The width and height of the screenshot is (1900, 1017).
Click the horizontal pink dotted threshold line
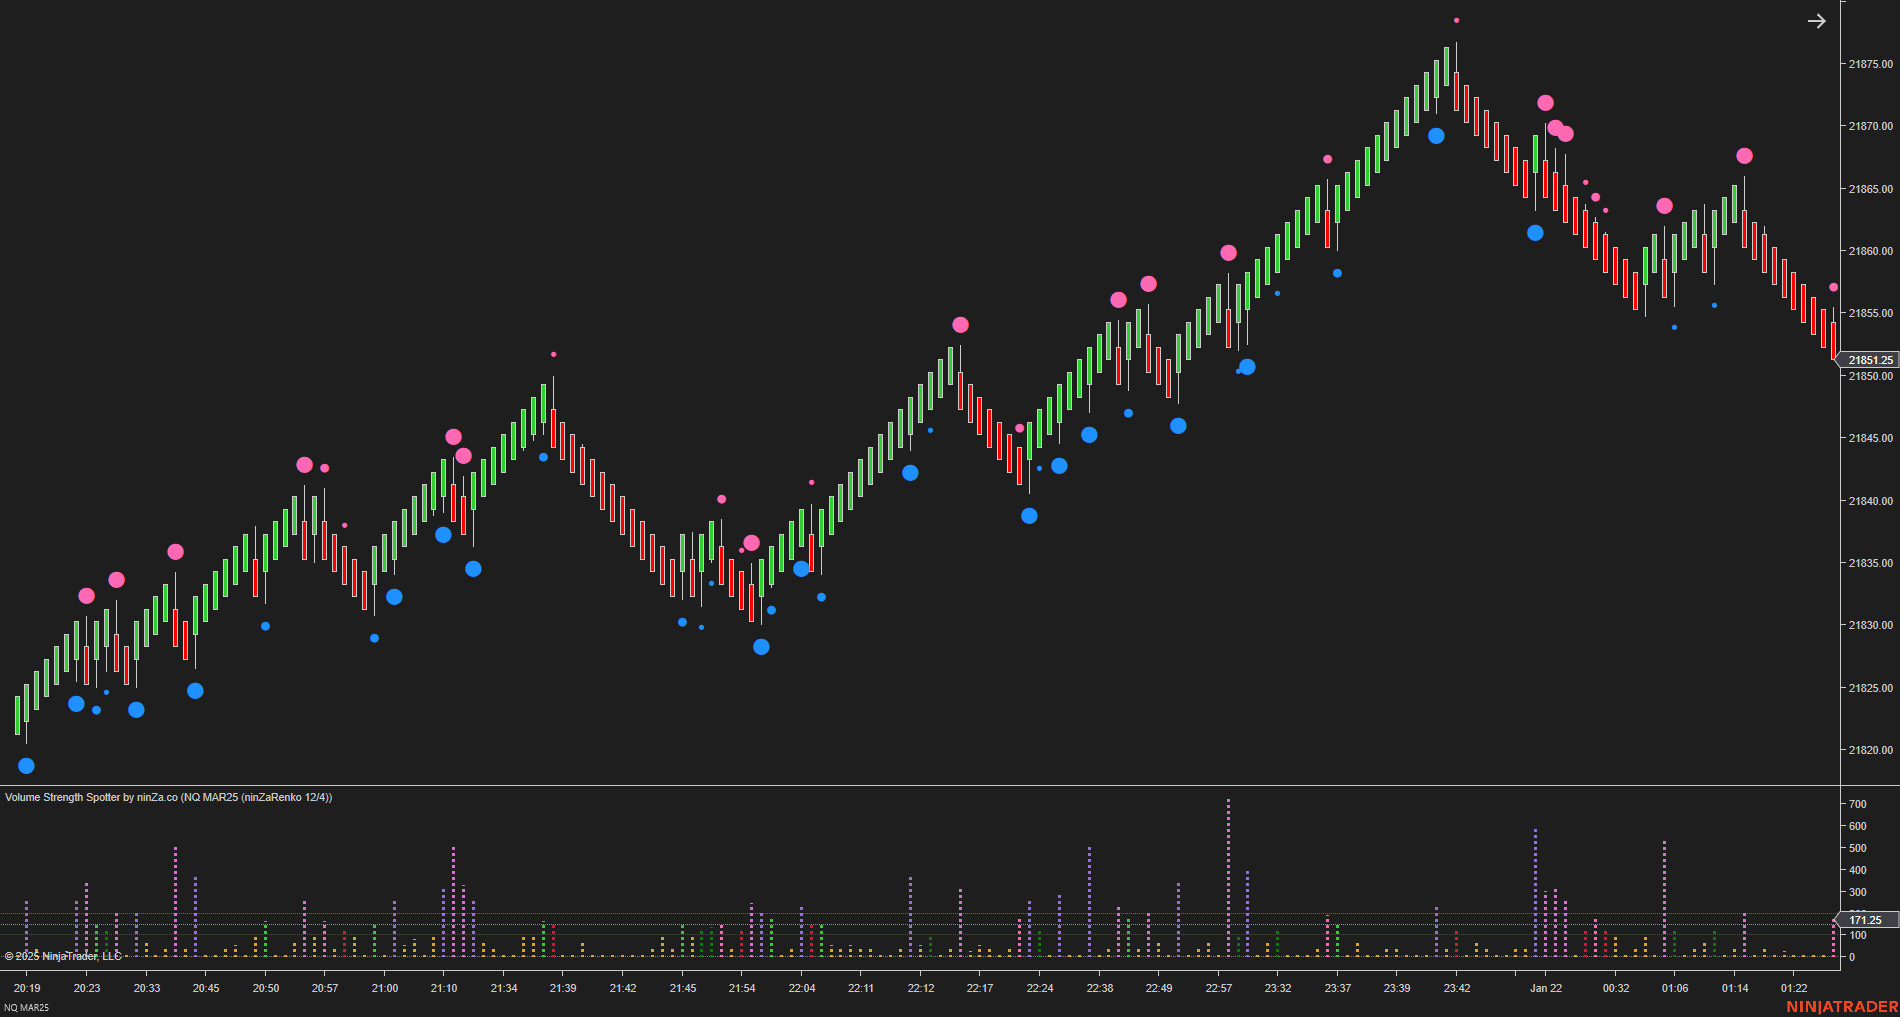pos(900,913)
